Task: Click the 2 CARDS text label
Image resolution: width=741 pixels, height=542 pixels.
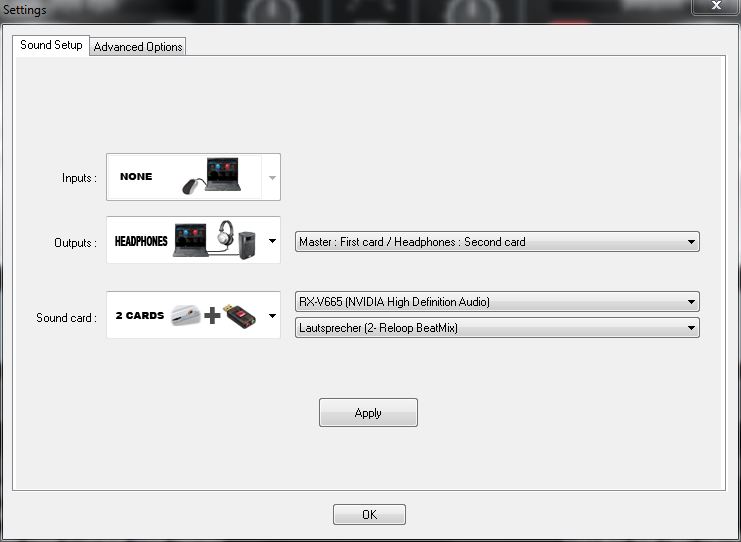Action: pos(140,316)
